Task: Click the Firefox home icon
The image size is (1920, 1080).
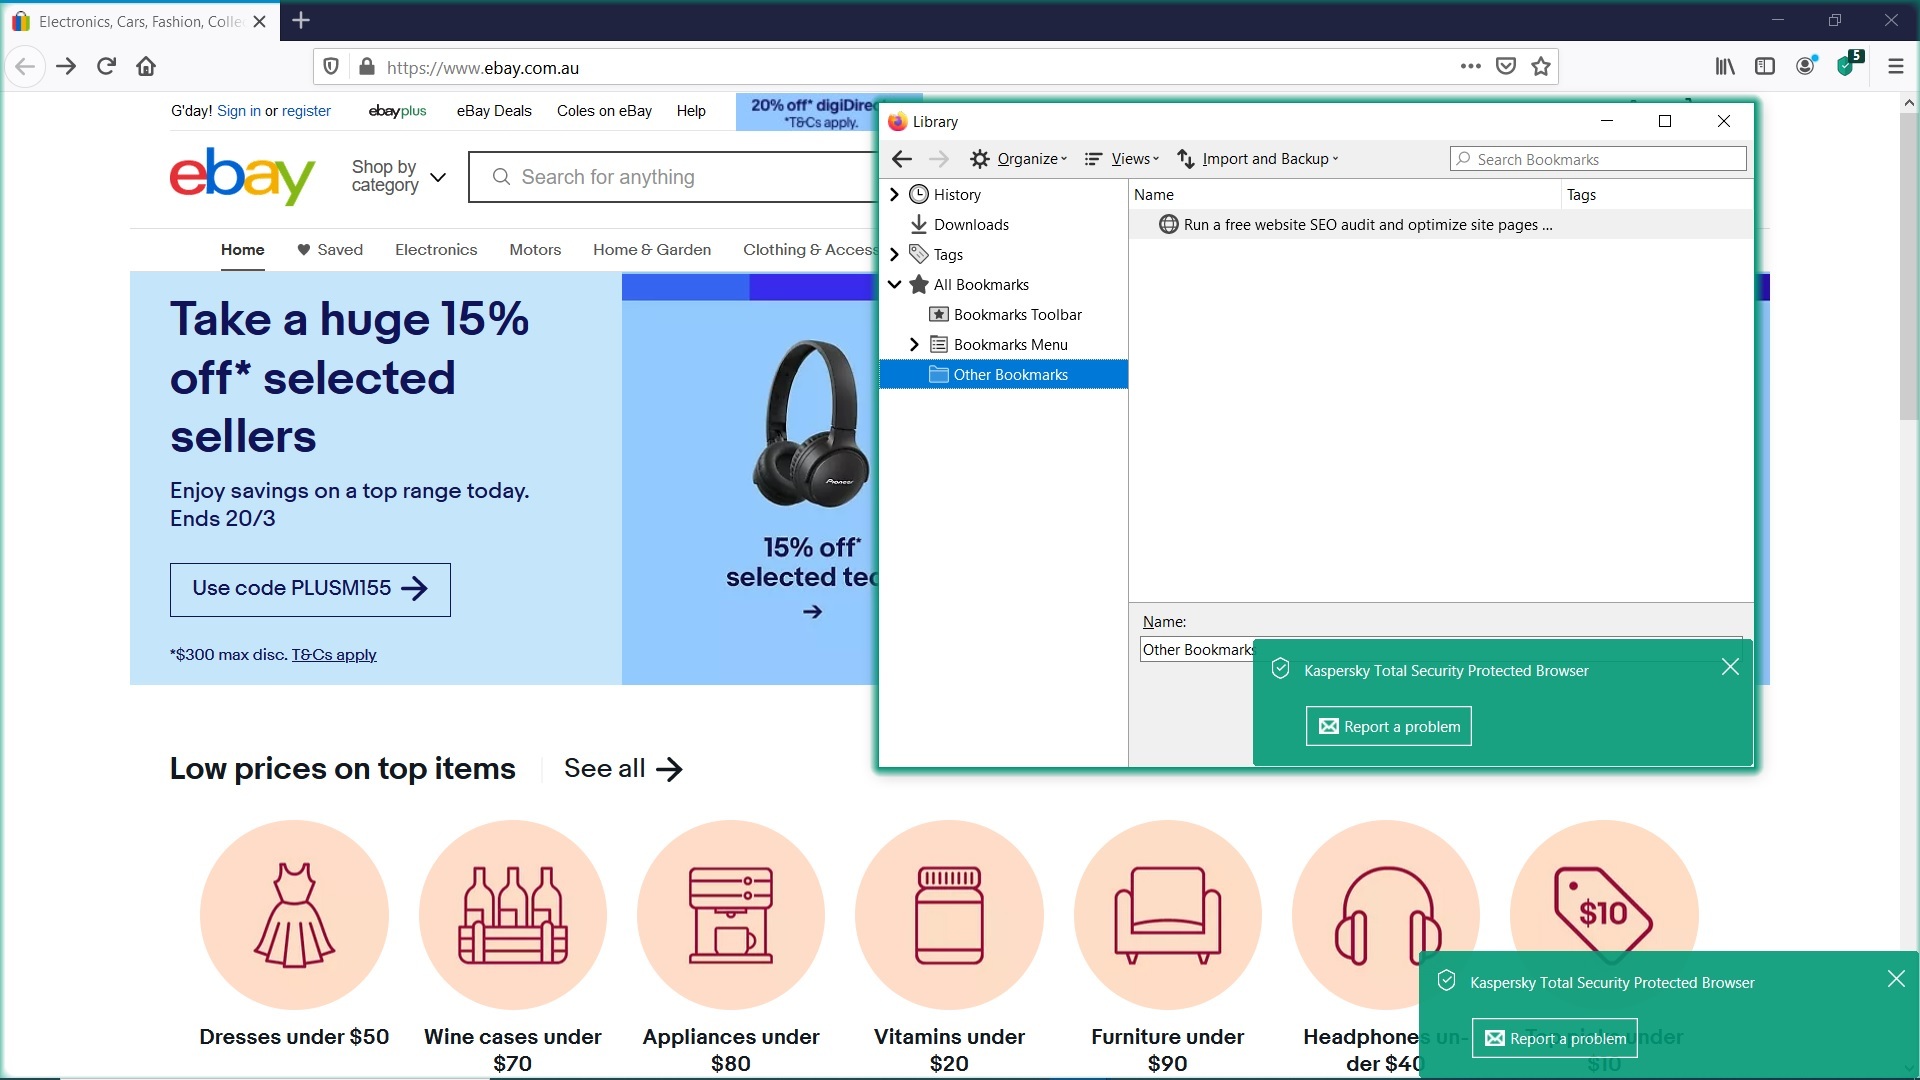Action: pos(146,67)
